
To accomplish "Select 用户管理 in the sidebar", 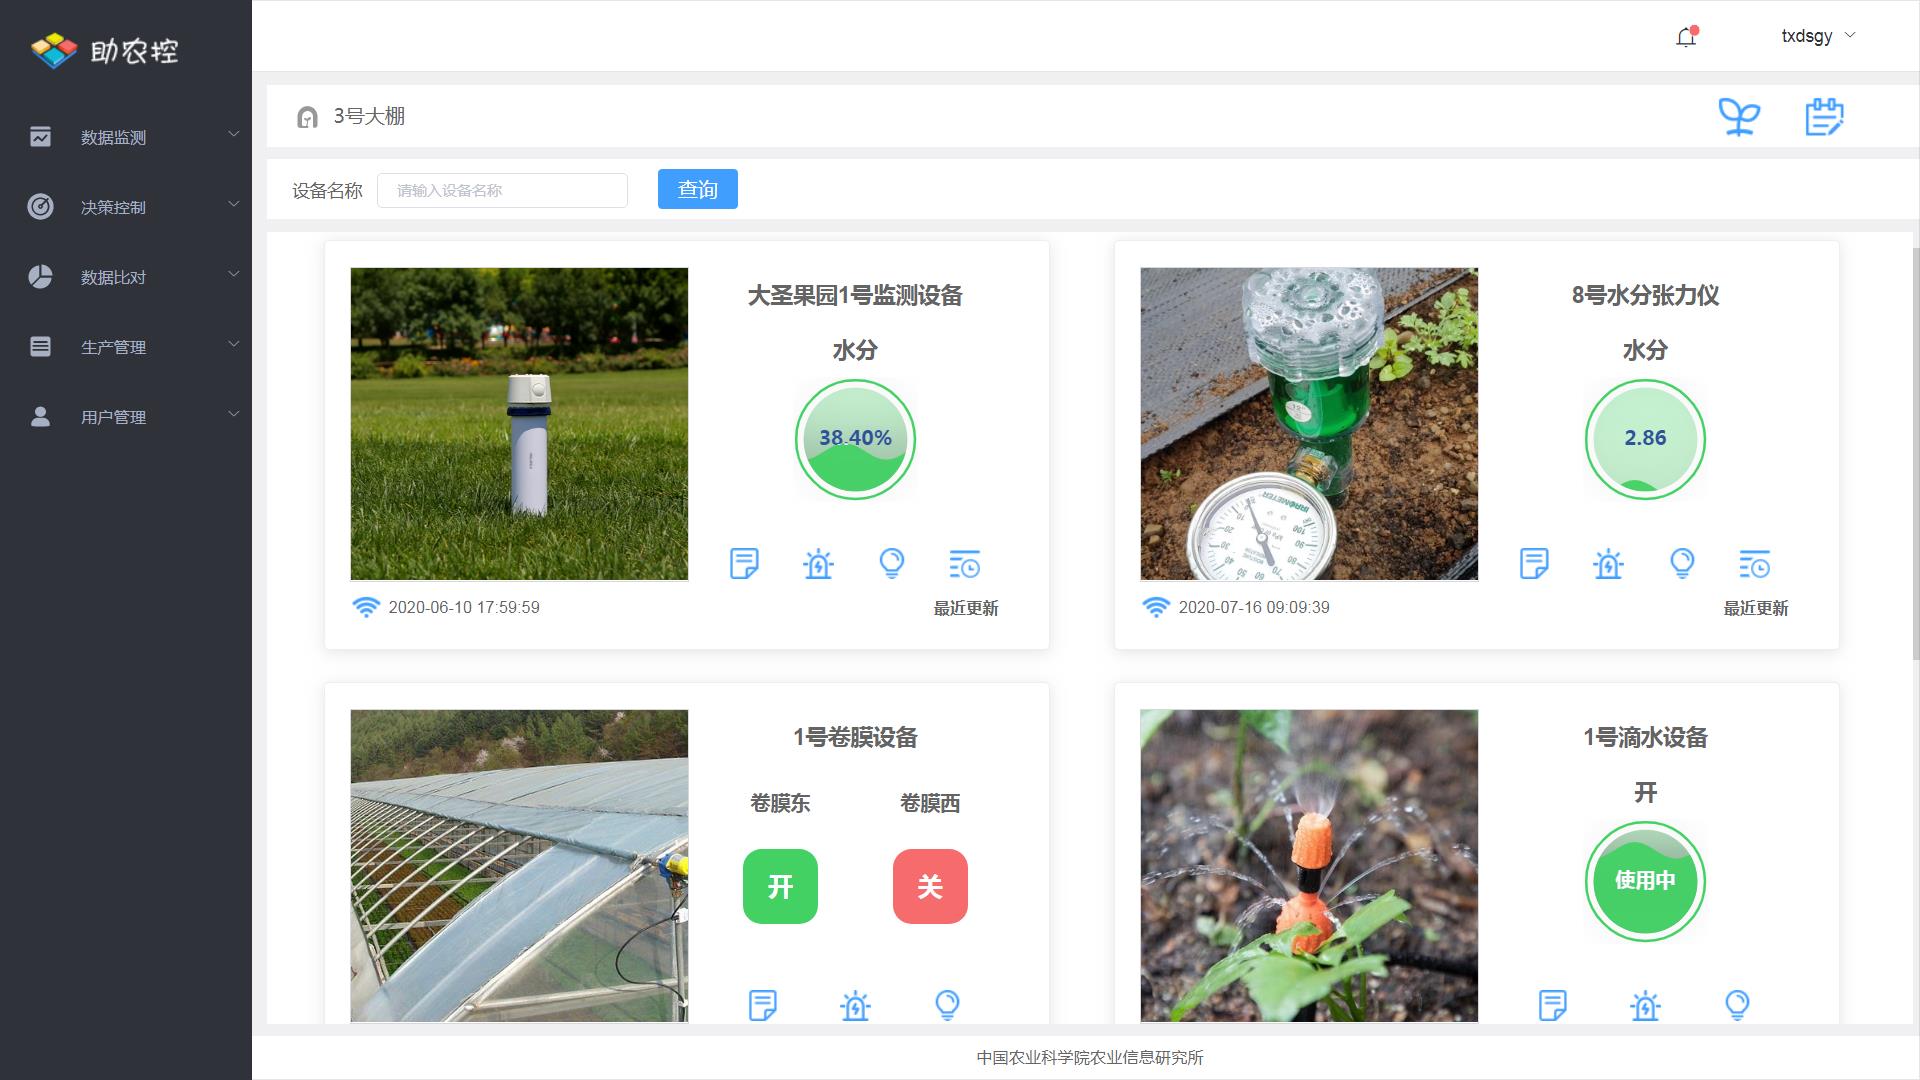I will (x=113, y=417).
